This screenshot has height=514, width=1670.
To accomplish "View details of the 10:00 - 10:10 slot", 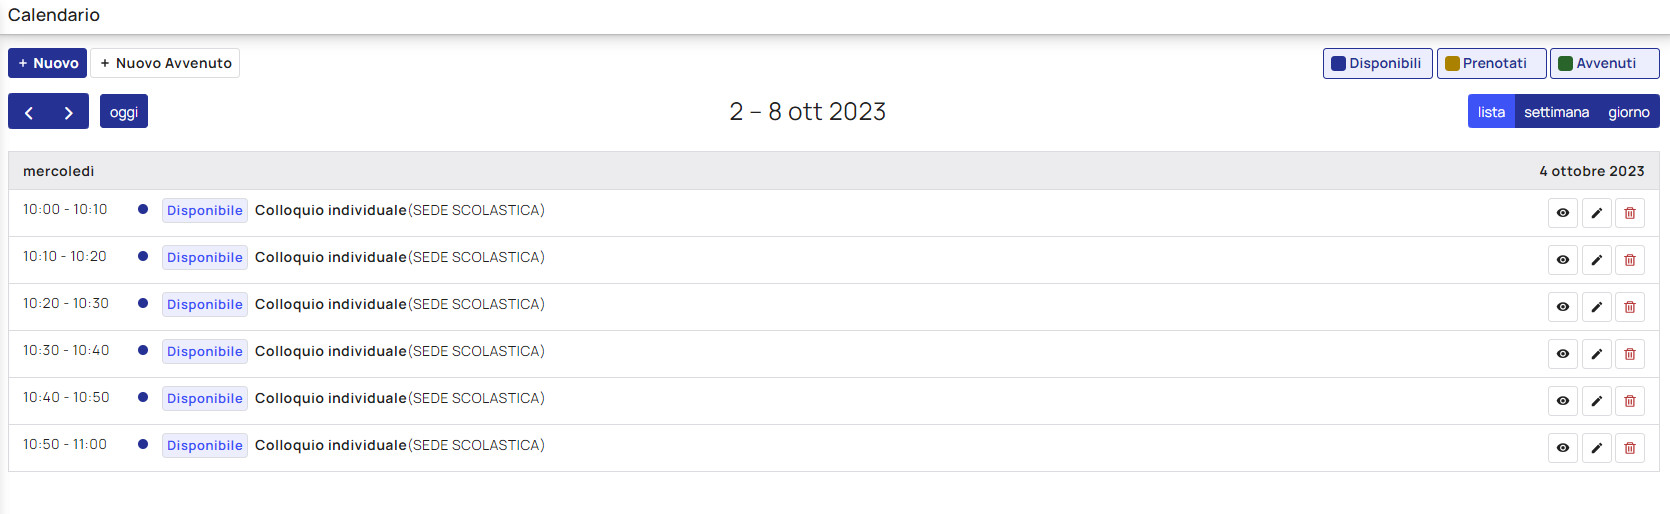I will tap(1563, 213).
